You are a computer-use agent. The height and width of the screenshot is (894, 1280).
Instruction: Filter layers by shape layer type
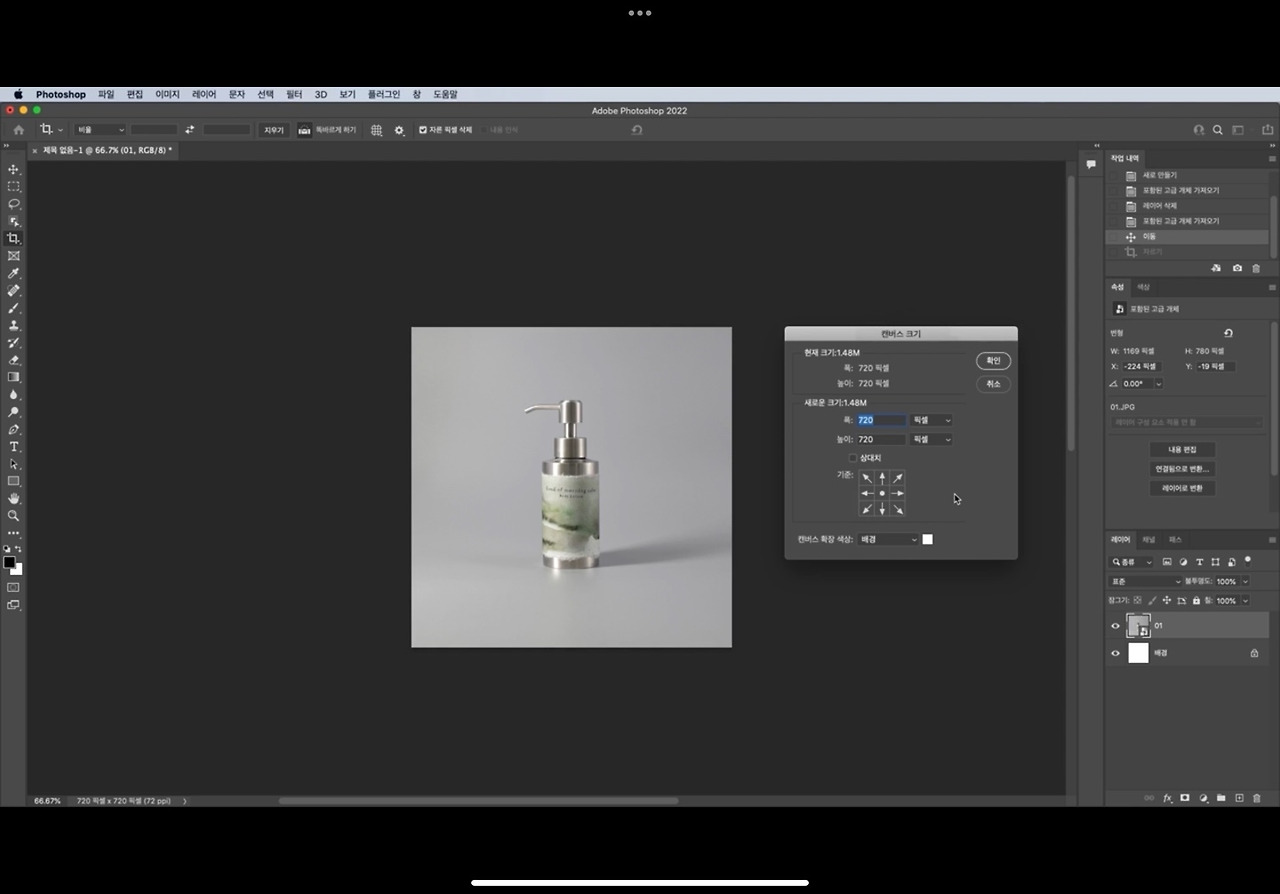coord(1215,562)
